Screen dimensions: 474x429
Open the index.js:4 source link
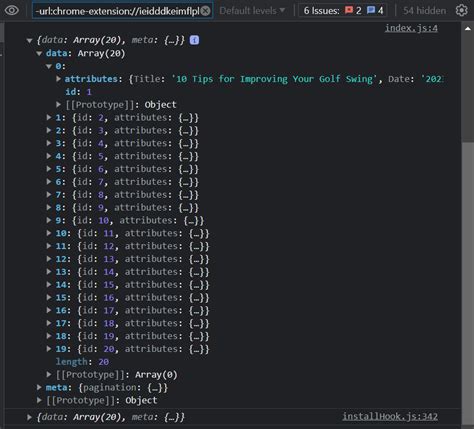(411, 28)
